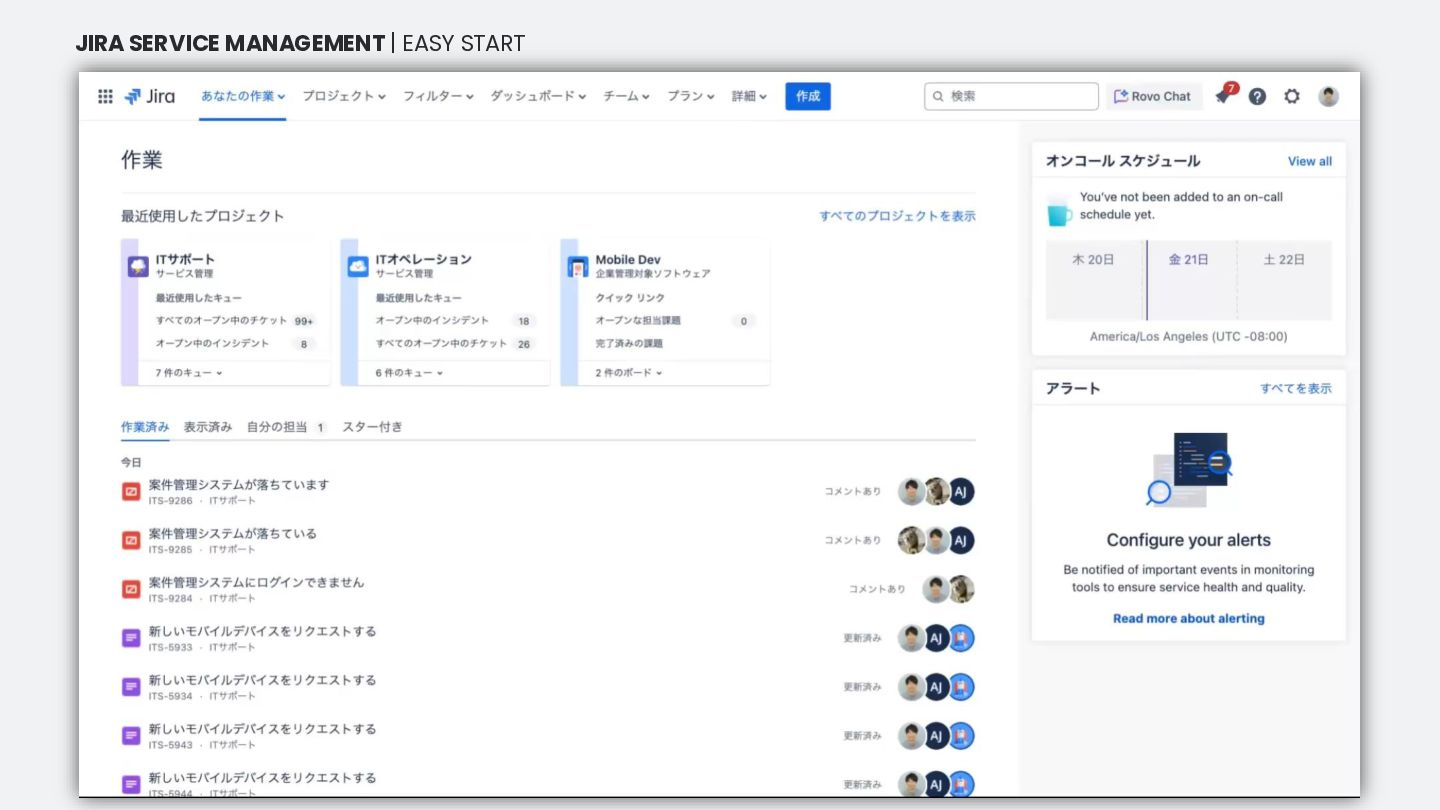Click the request icon for ITS-5934
This screenshot has height=810, width=1440.
pyautogui.click(x=131, y=687)
